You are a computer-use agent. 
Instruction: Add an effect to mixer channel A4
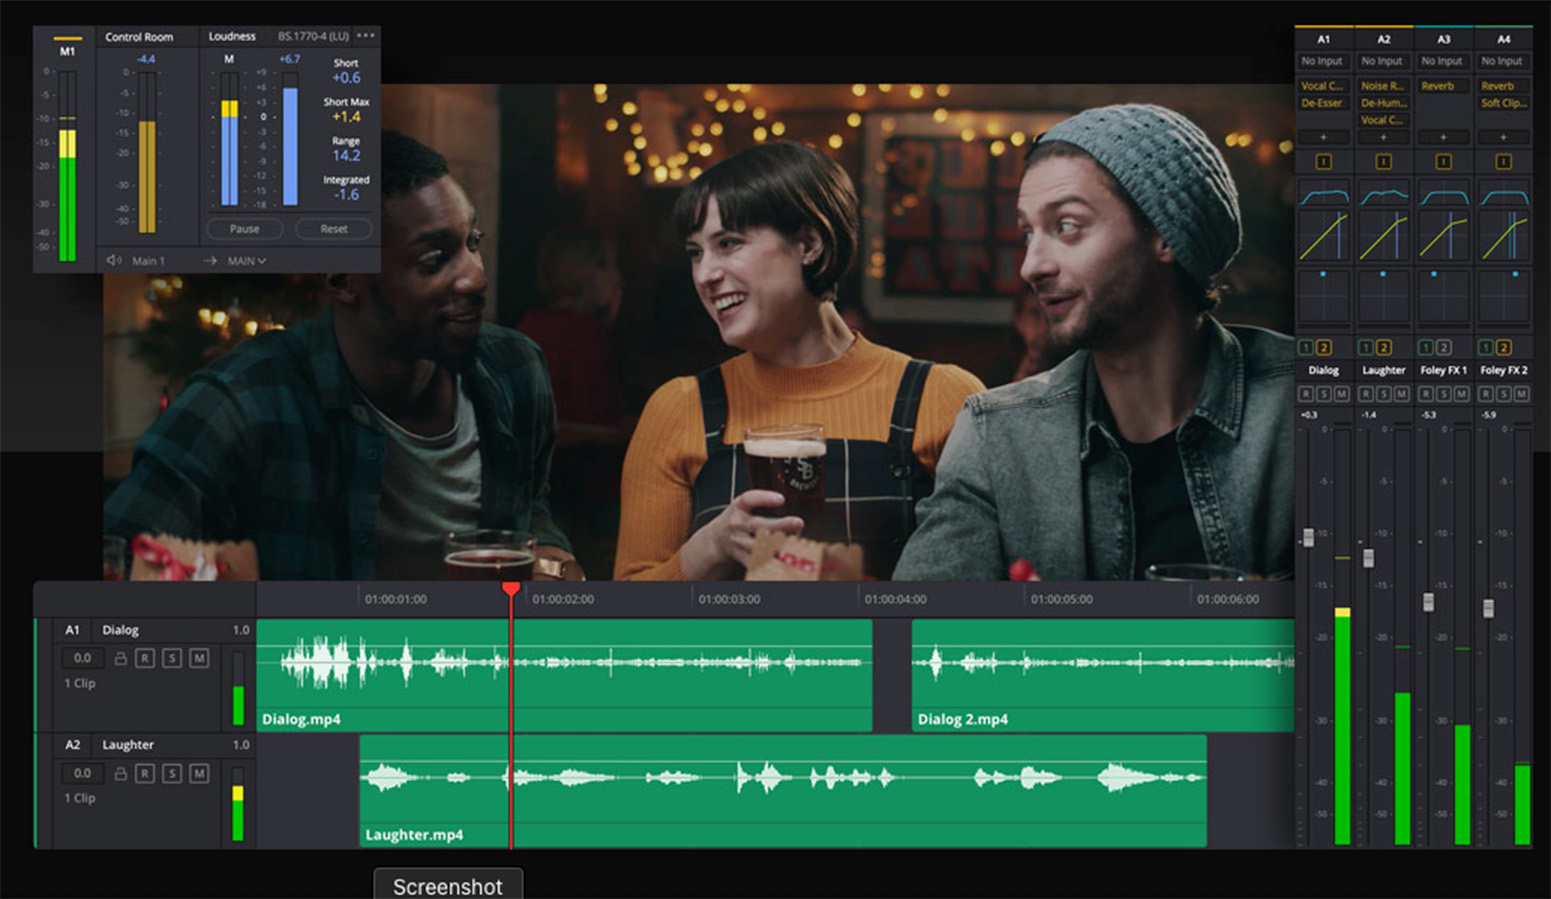coord(1503,137)
